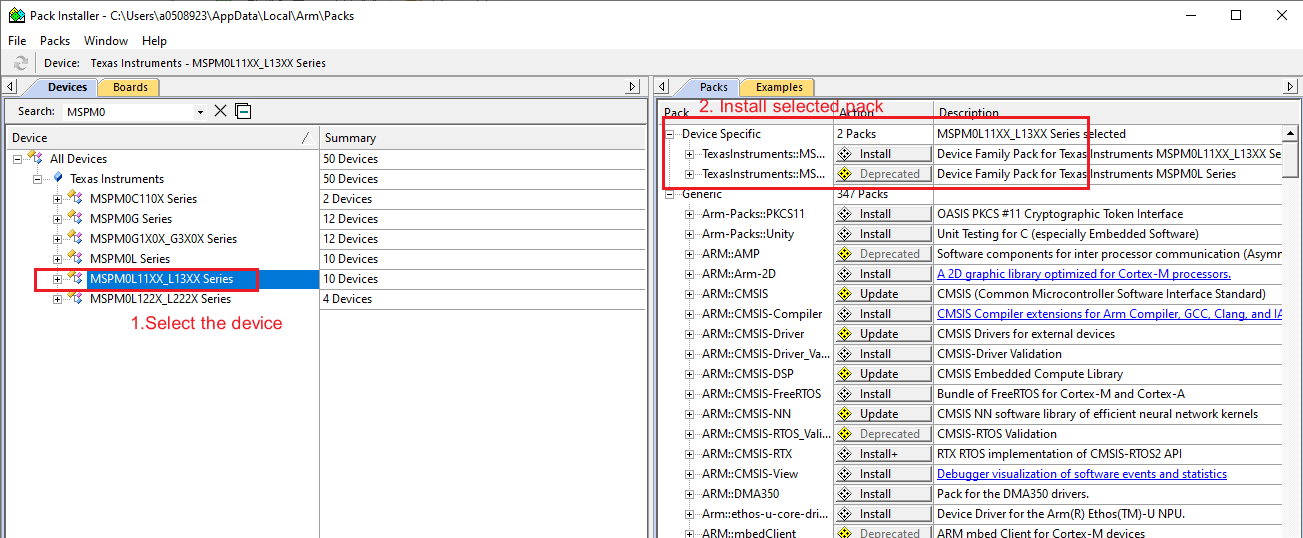
Task: Open the Packs menu
Action: coord(55,41)
